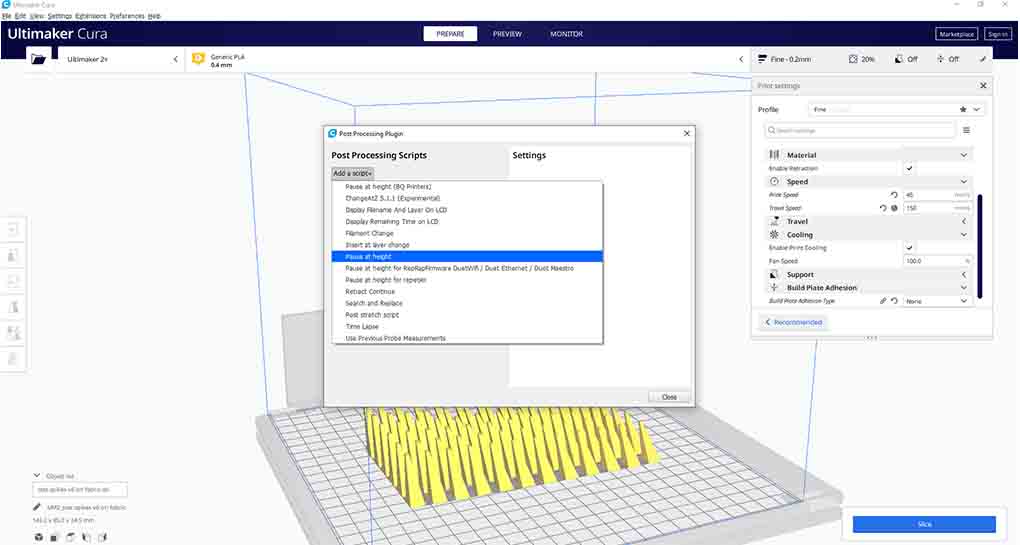This screenshot has height=545, width=1020.
Task: Go back to Recommended settings
Action: click(794, 322)
